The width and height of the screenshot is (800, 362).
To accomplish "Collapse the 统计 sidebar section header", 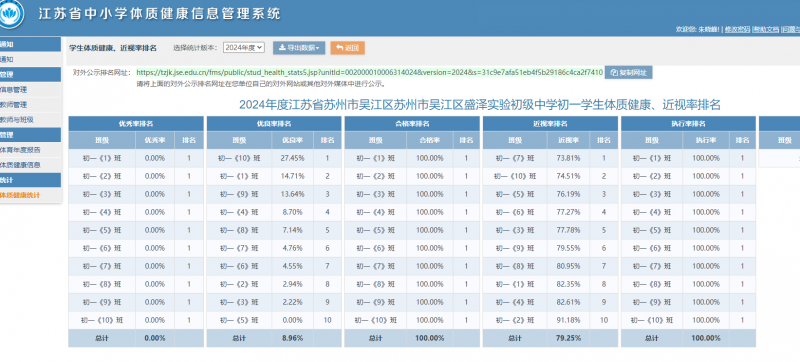I will (31, 180).
